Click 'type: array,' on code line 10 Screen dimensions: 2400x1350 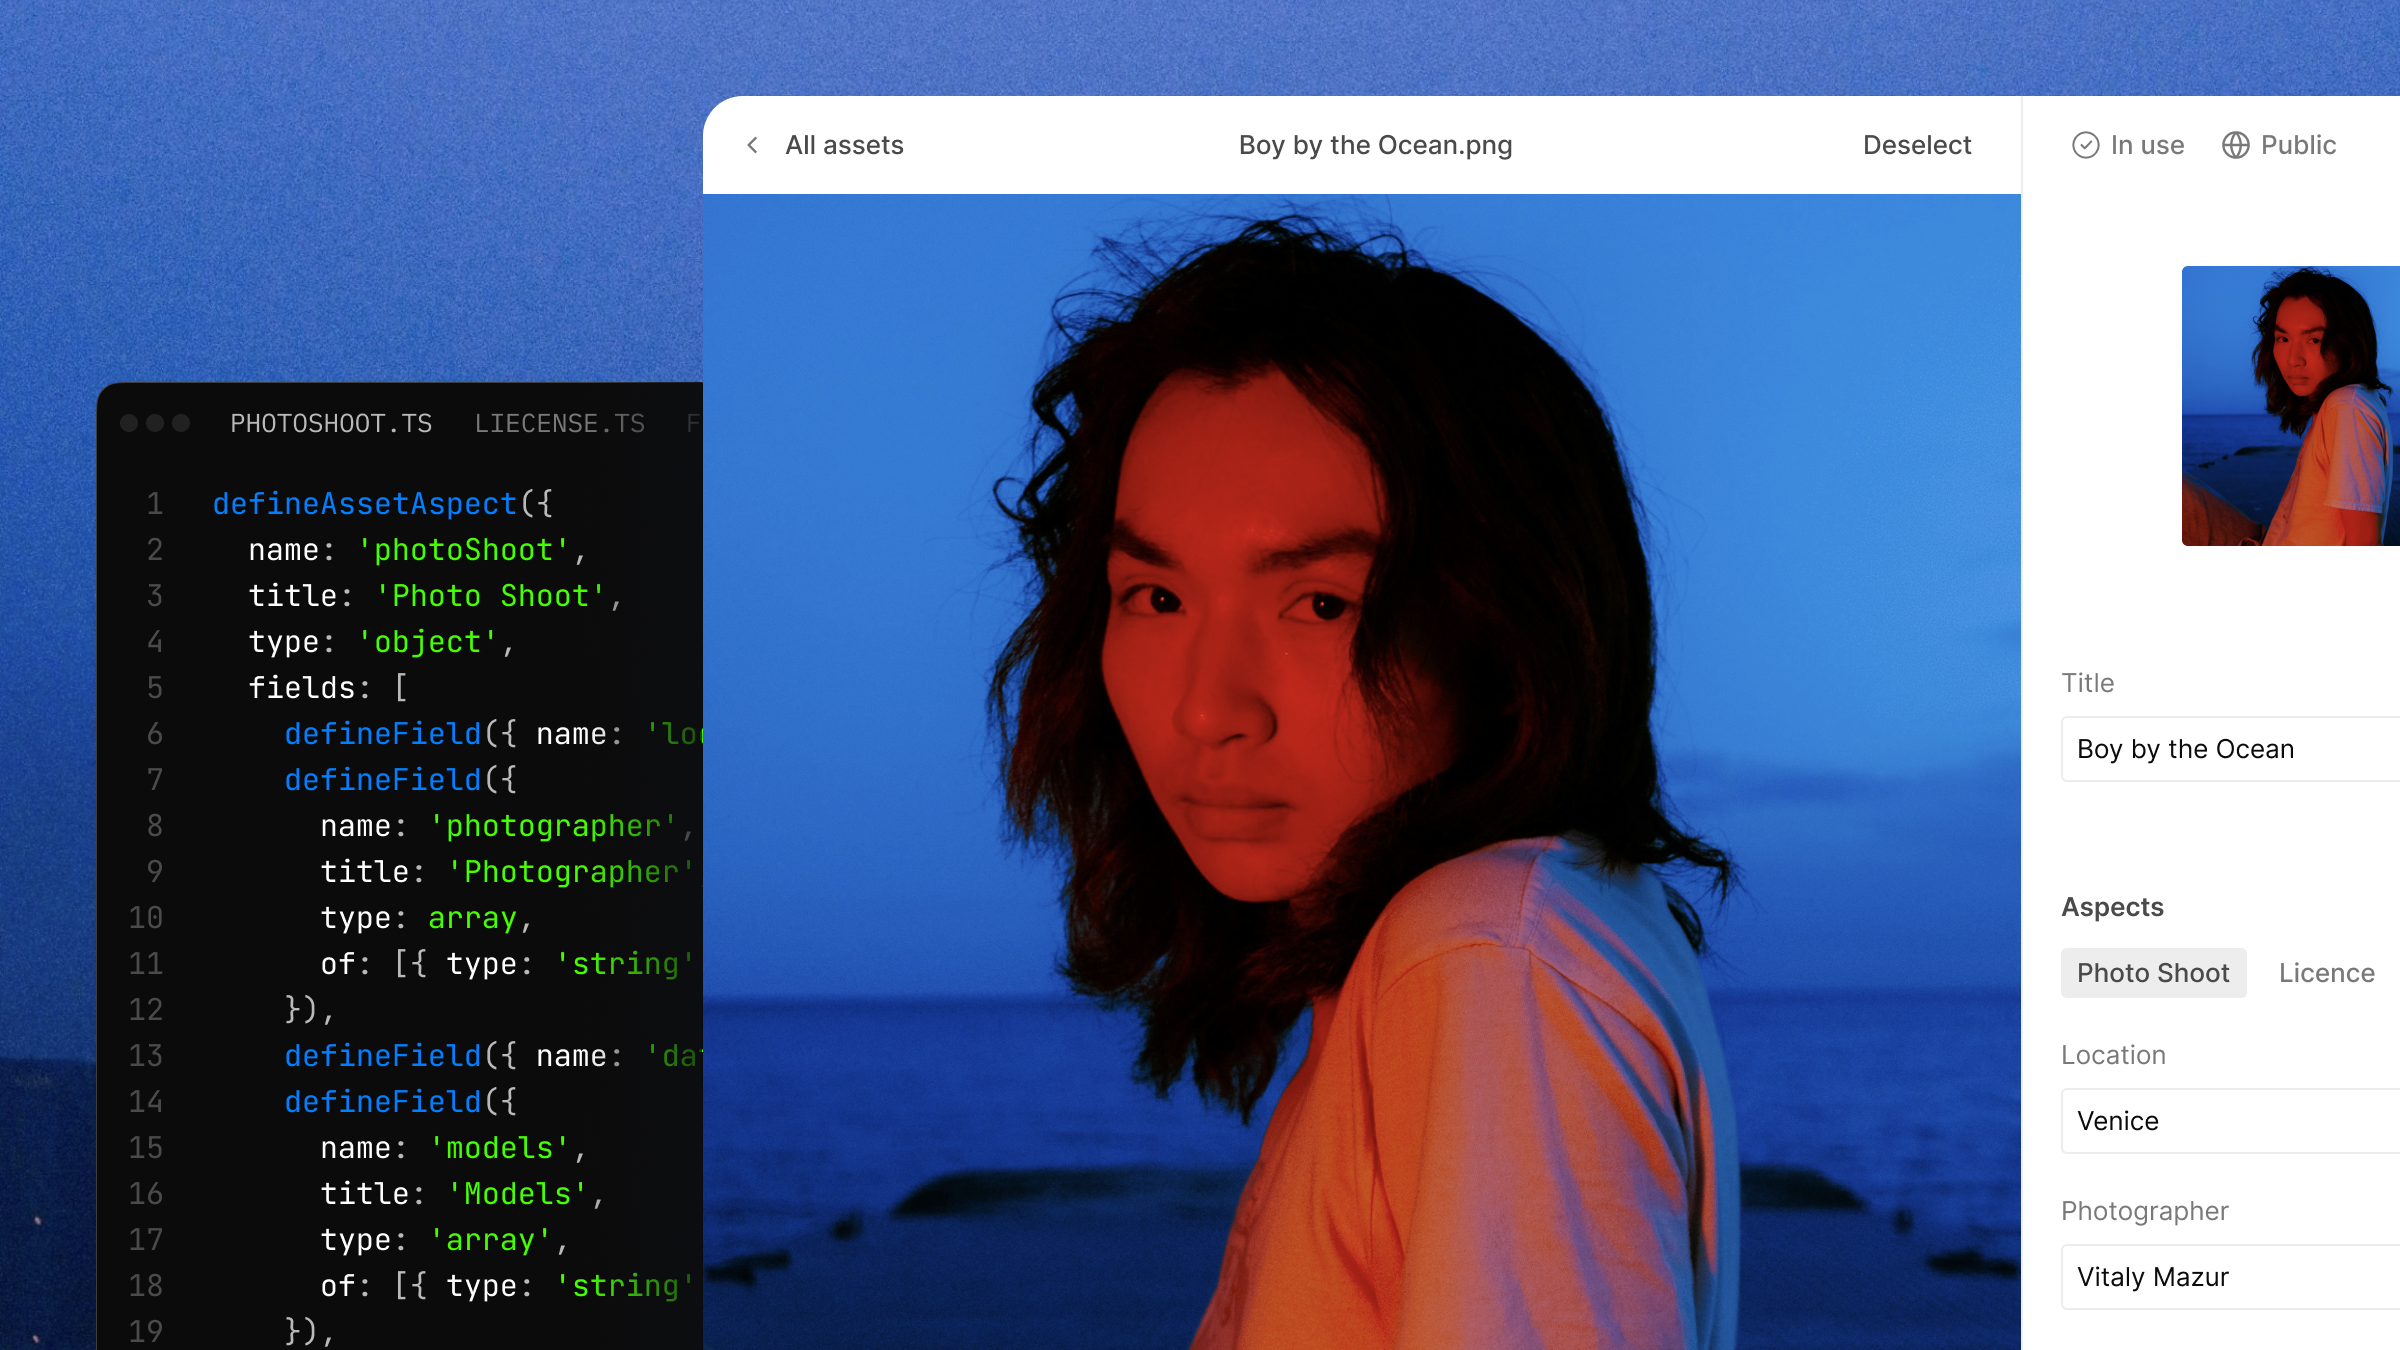[x=427, y=918]
